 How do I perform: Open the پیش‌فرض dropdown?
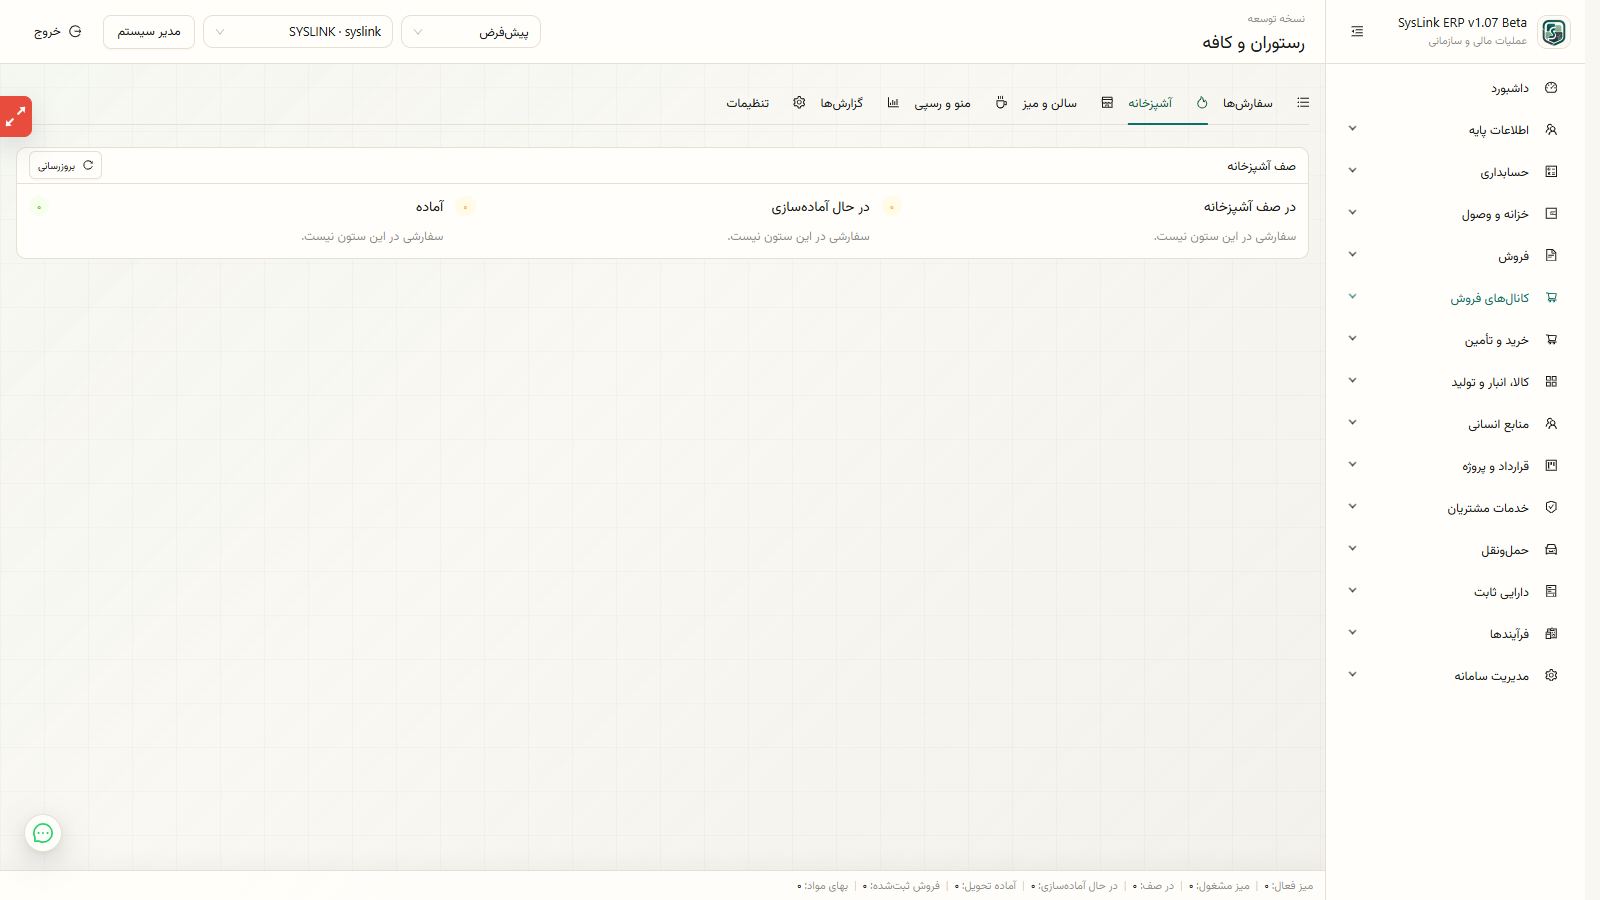tap(471, 32)
